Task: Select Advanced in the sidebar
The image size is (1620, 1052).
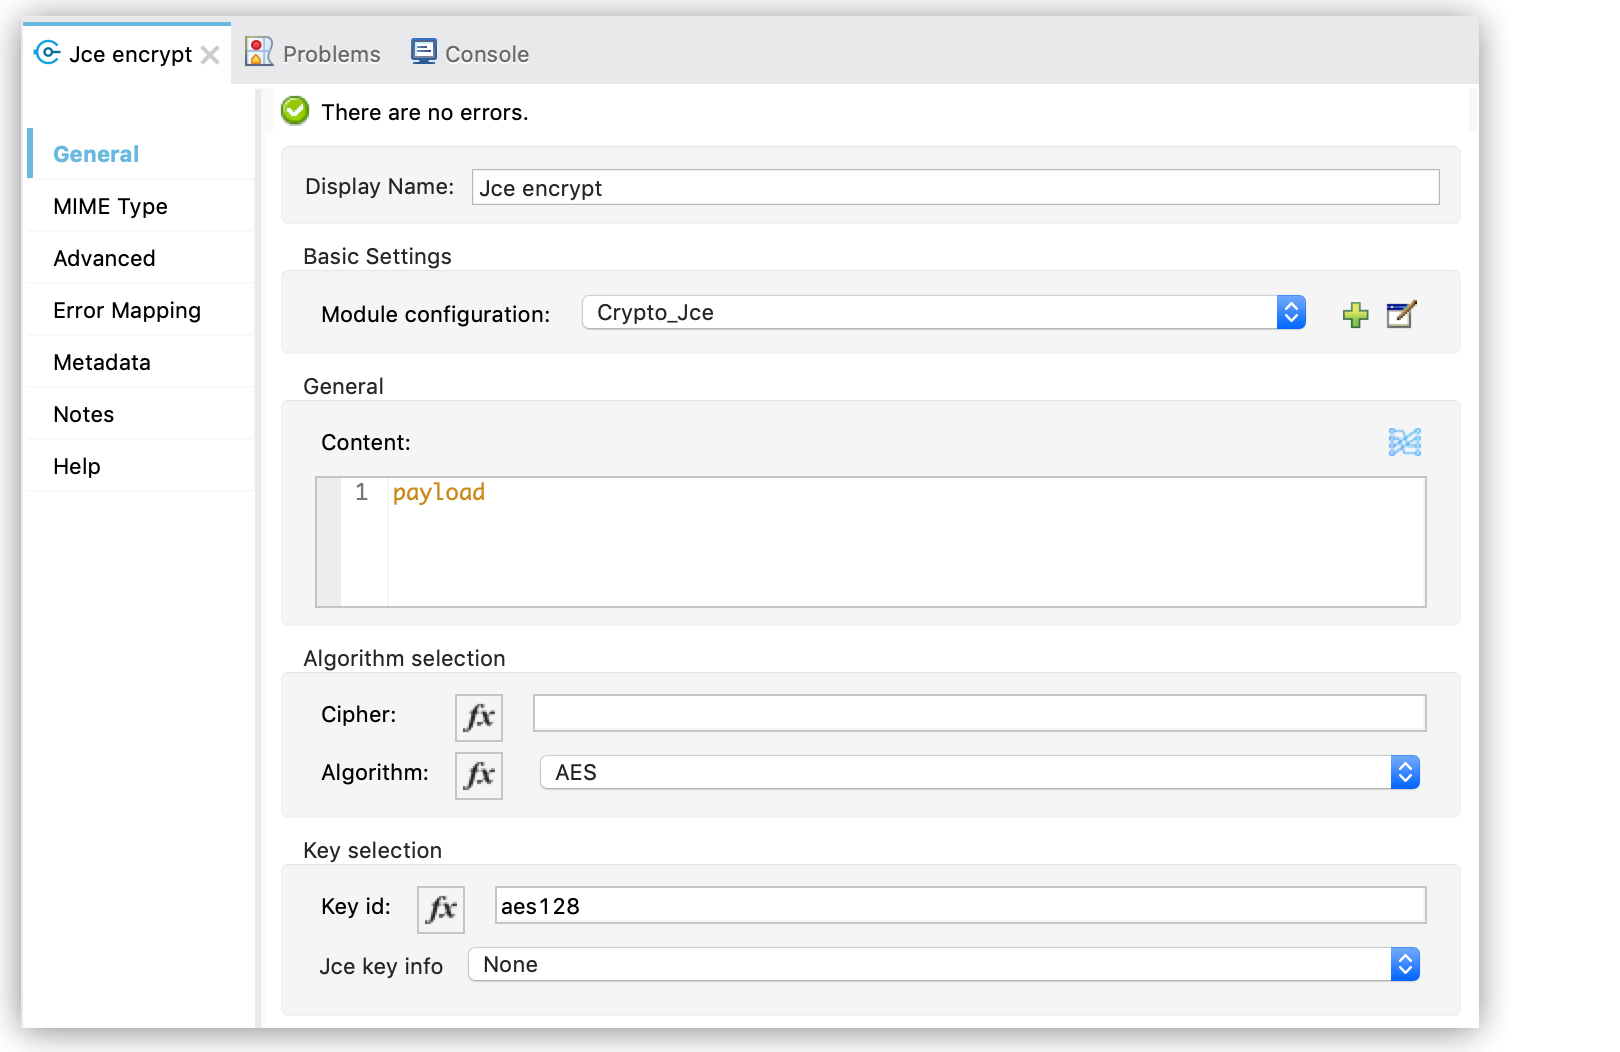Action: click(x=104, y=257)
